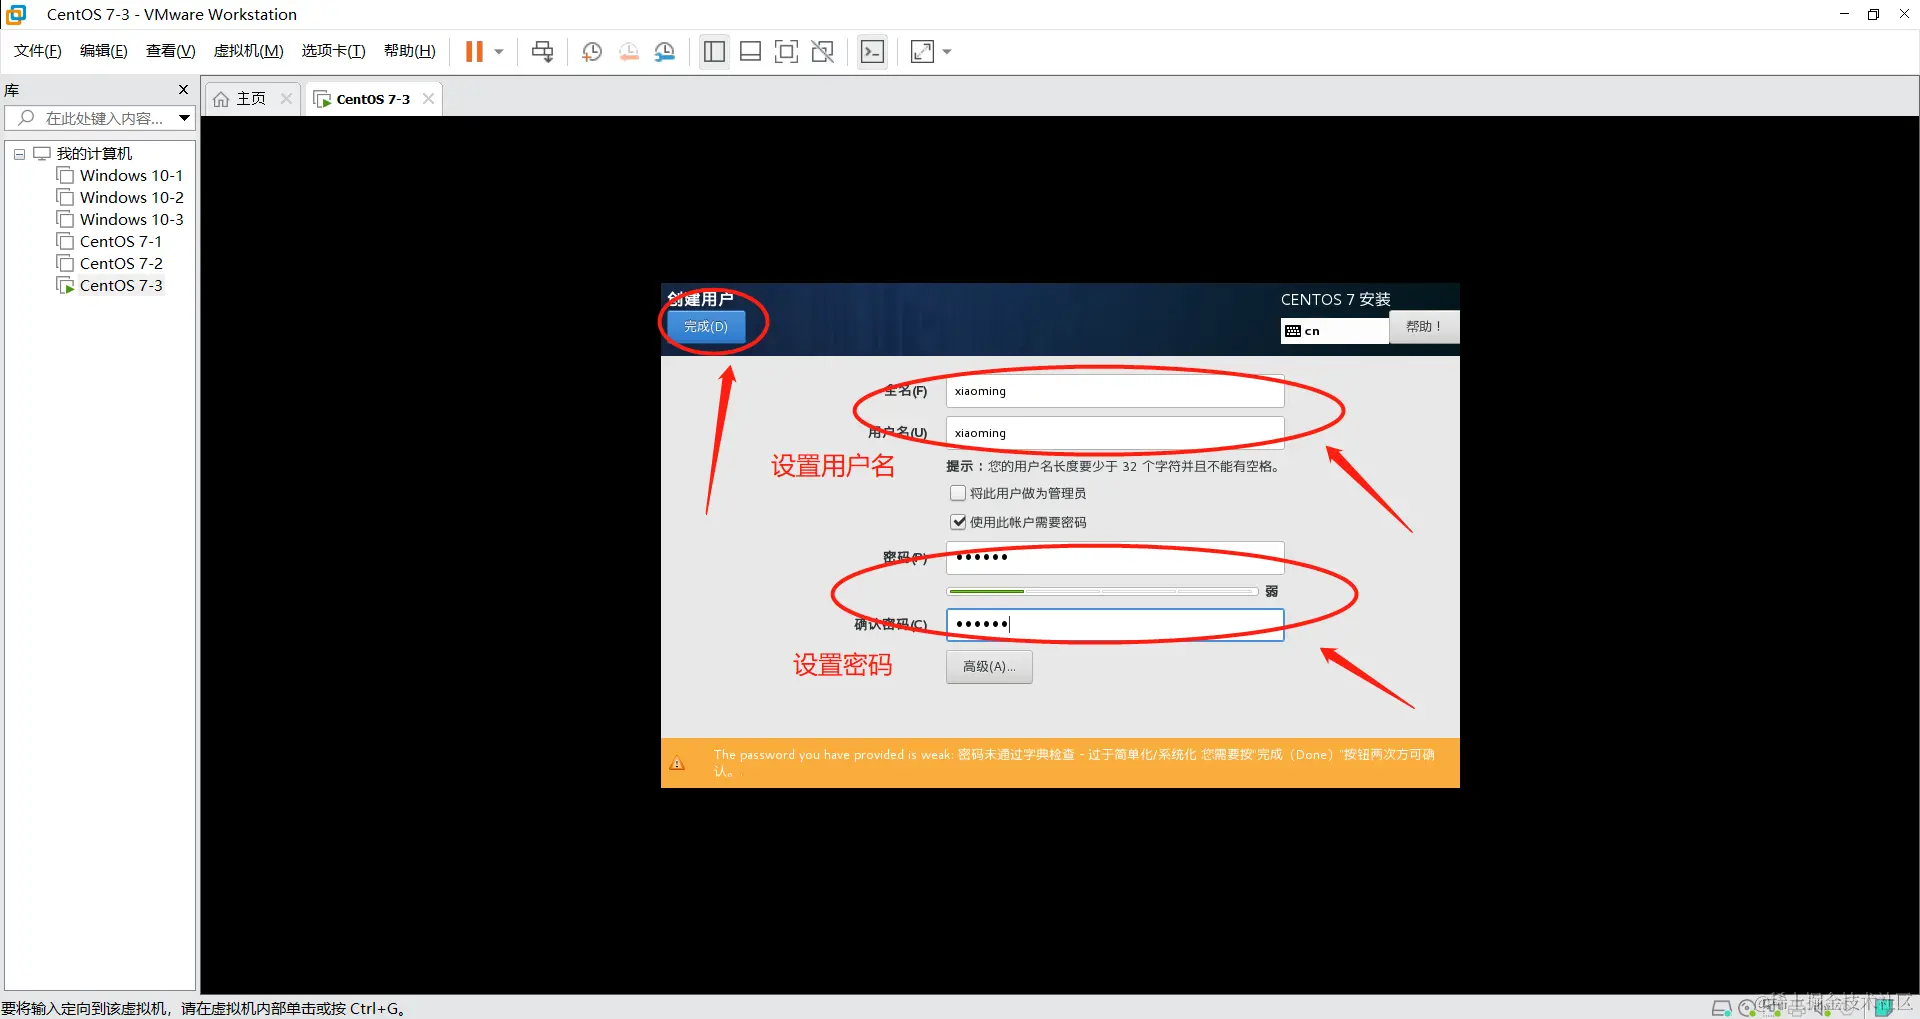Take a snapshot of this virtual machine
The width and height of the screenshot is (1920, 1019).
point(592,52)
